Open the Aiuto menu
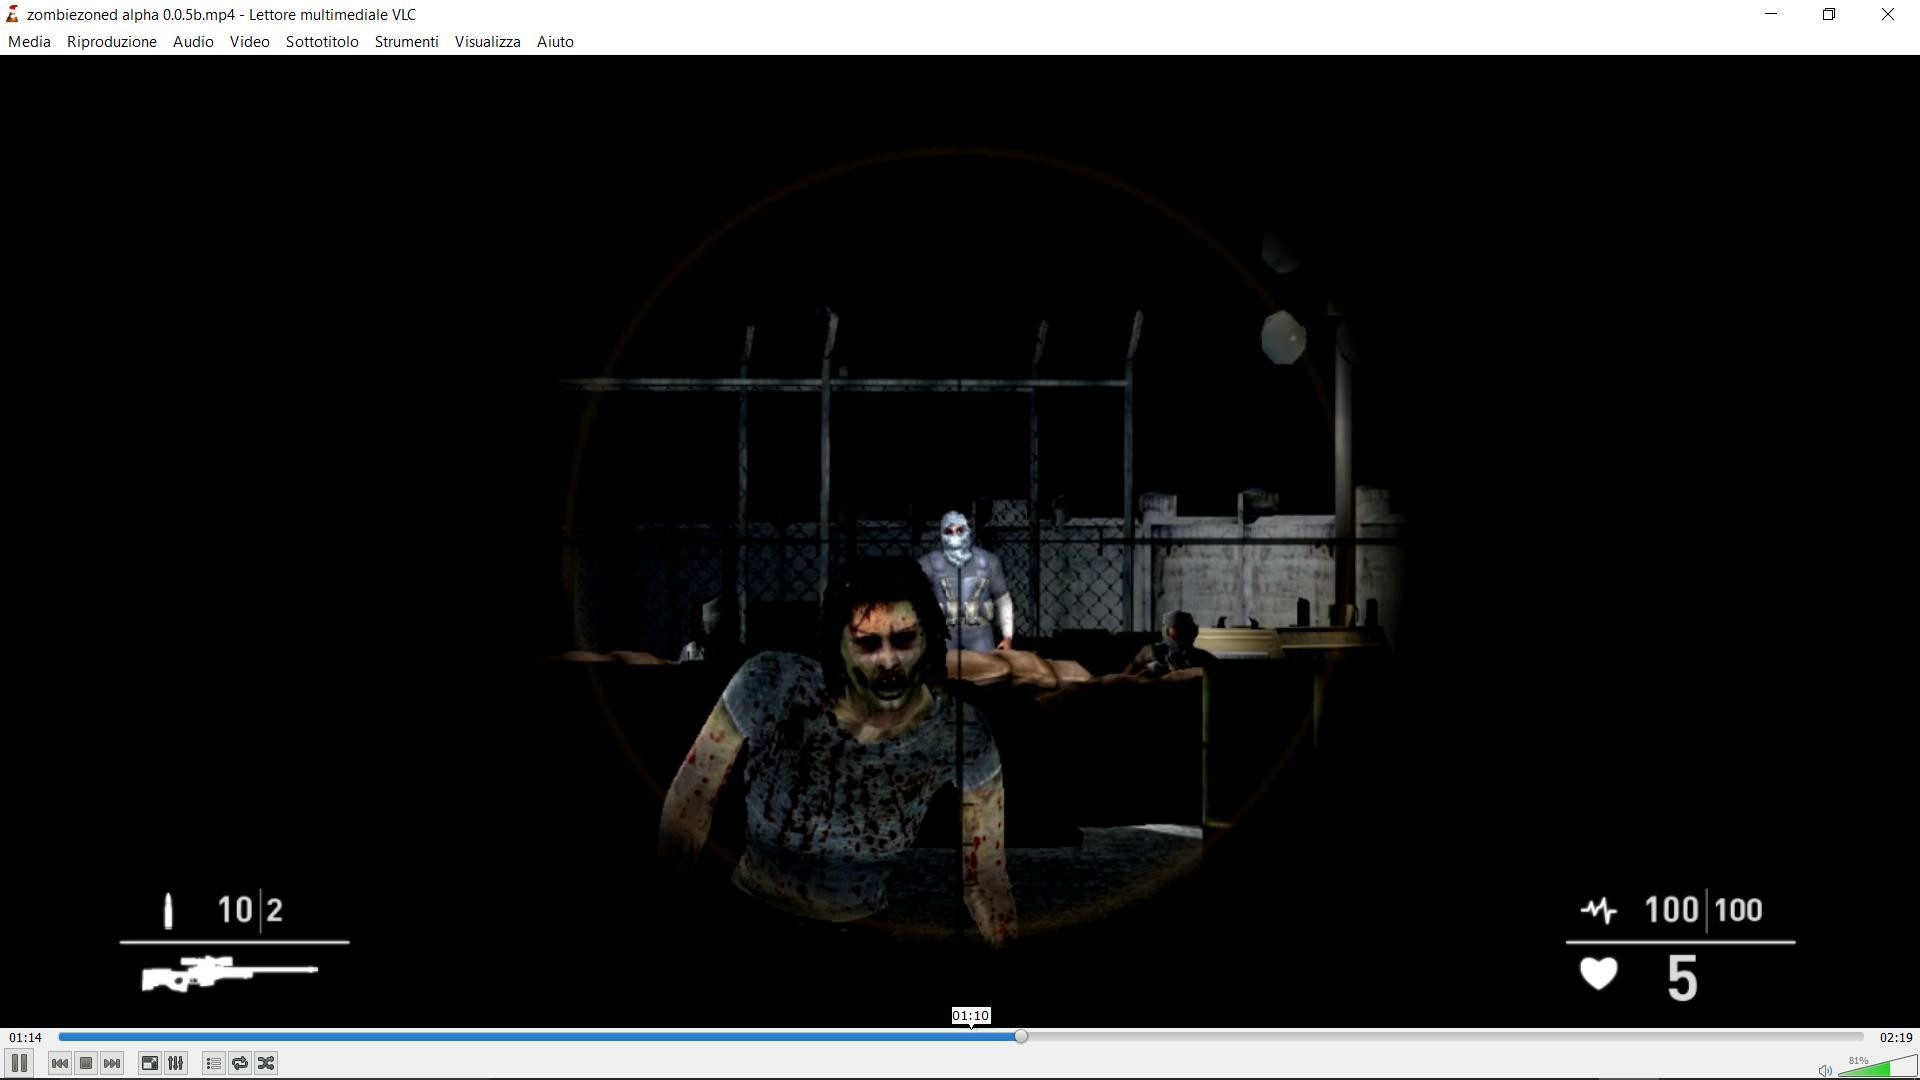1920x1080 pixels. (555, 42)
